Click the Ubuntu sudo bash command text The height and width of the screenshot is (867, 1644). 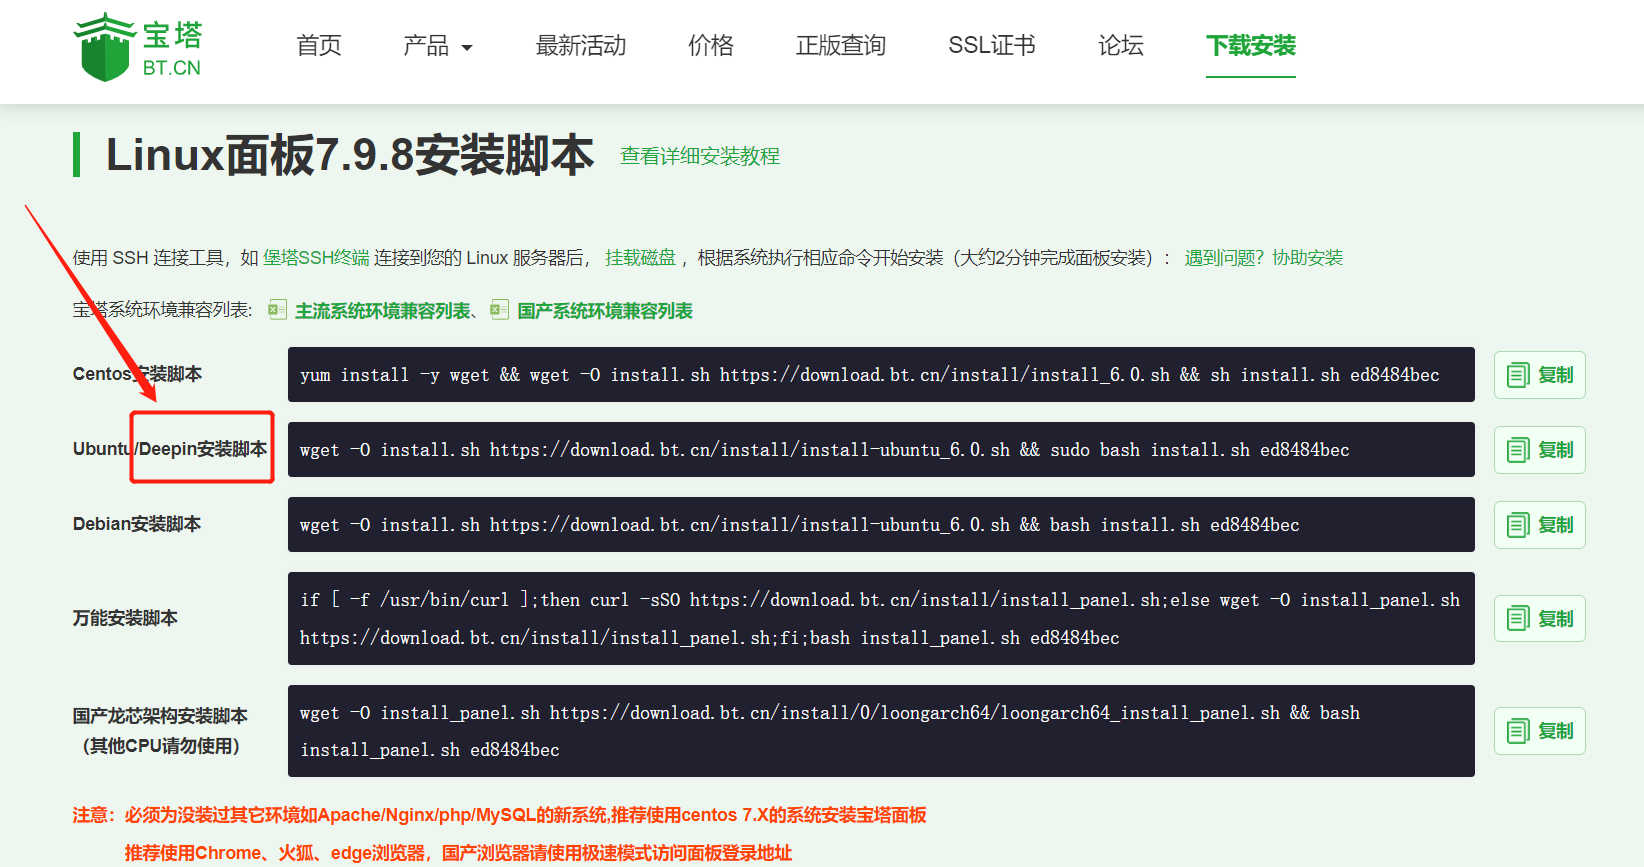pos(824,450)
